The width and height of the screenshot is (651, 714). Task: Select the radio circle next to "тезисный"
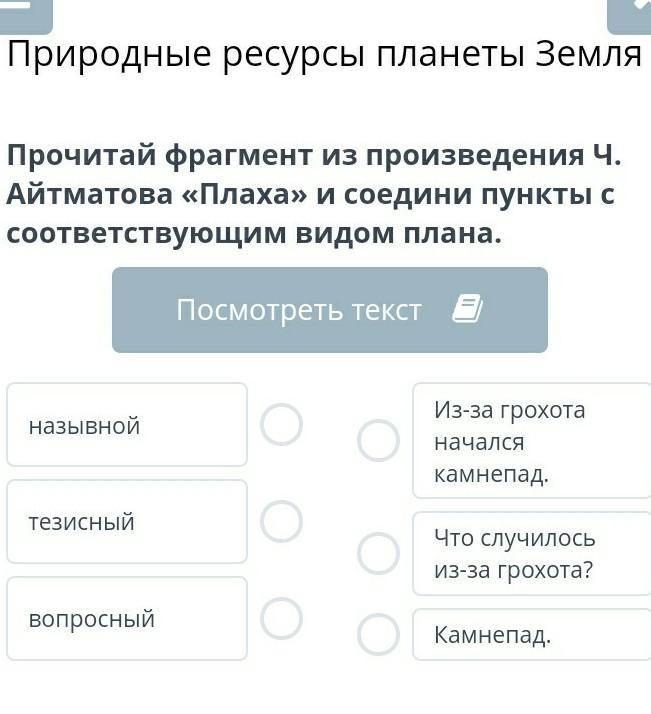click(281, 521)
